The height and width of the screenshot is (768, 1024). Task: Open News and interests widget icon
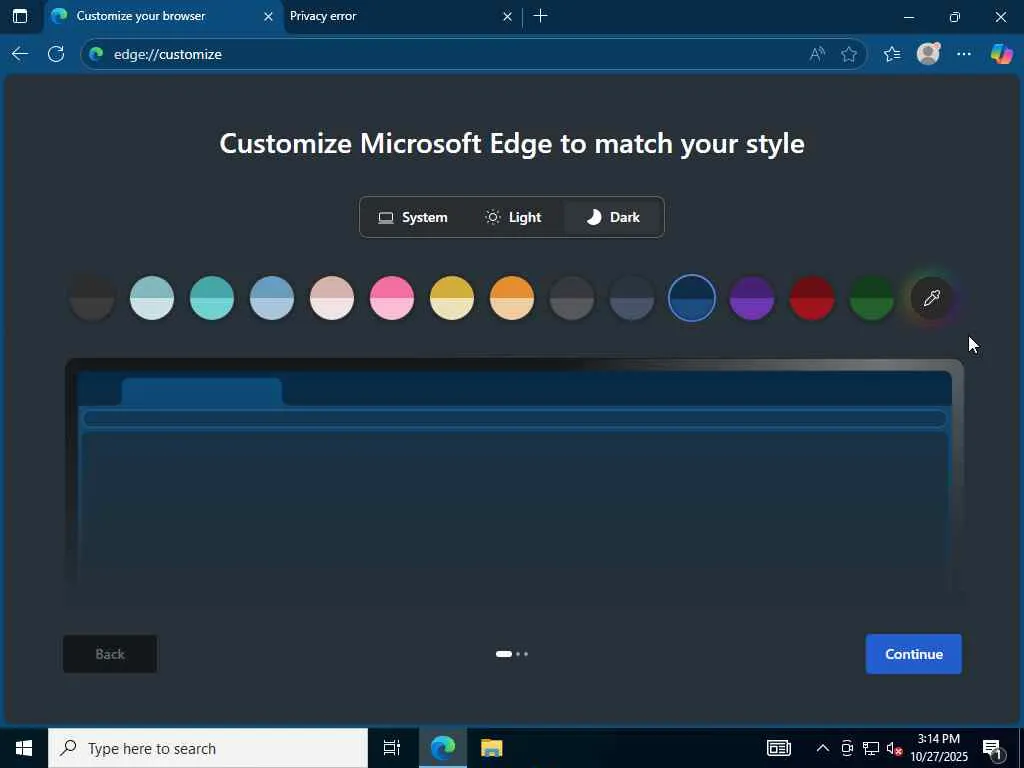(x=778, y=748)
